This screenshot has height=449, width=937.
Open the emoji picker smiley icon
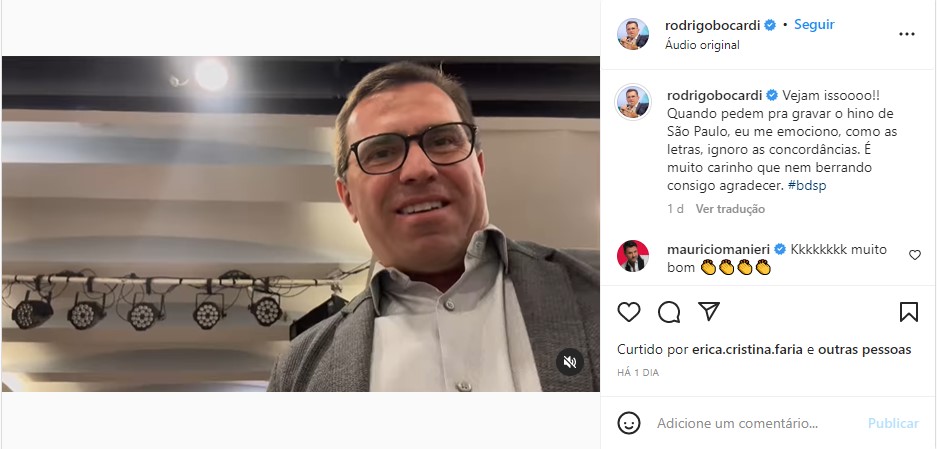tap(629, 423)
